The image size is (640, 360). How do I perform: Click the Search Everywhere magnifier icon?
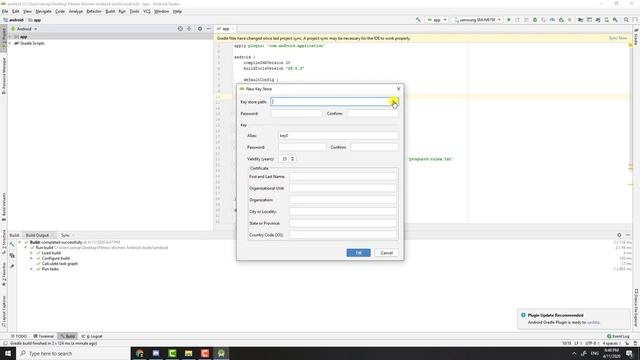pyautogui.click(x=626, y=20)
